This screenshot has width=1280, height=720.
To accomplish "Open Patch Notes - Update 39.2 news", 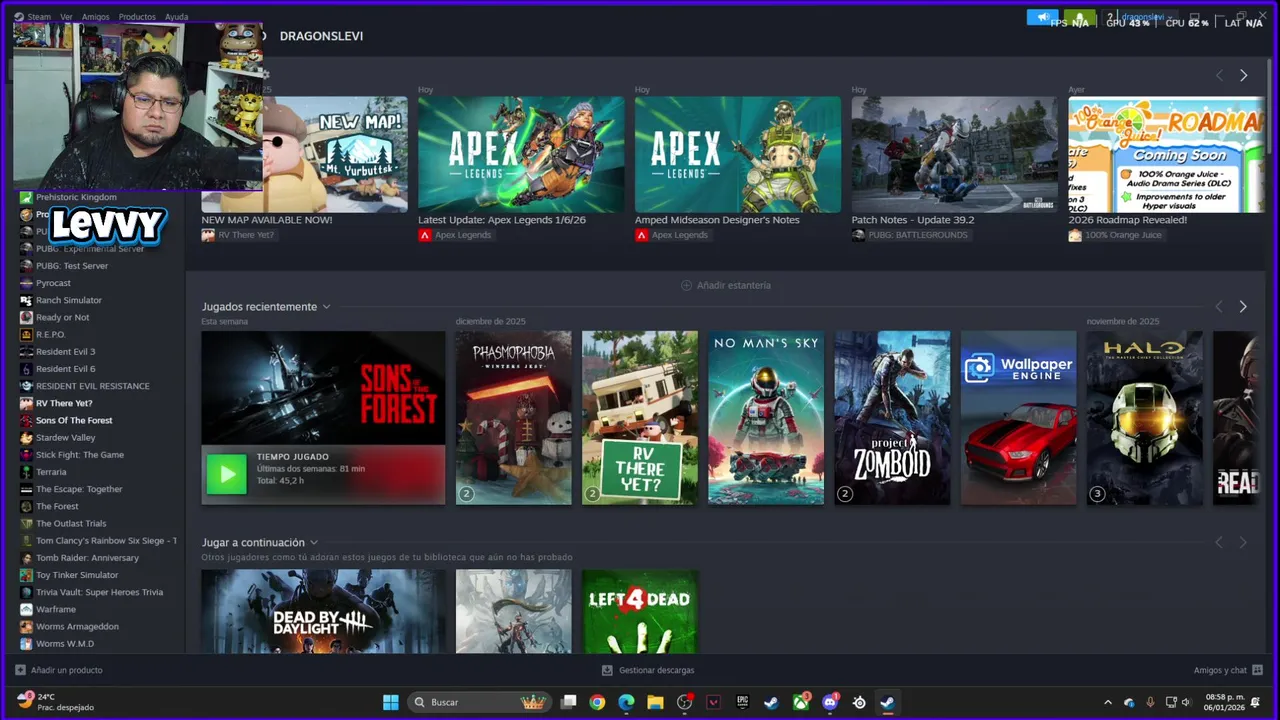I will tap(954, 154).
